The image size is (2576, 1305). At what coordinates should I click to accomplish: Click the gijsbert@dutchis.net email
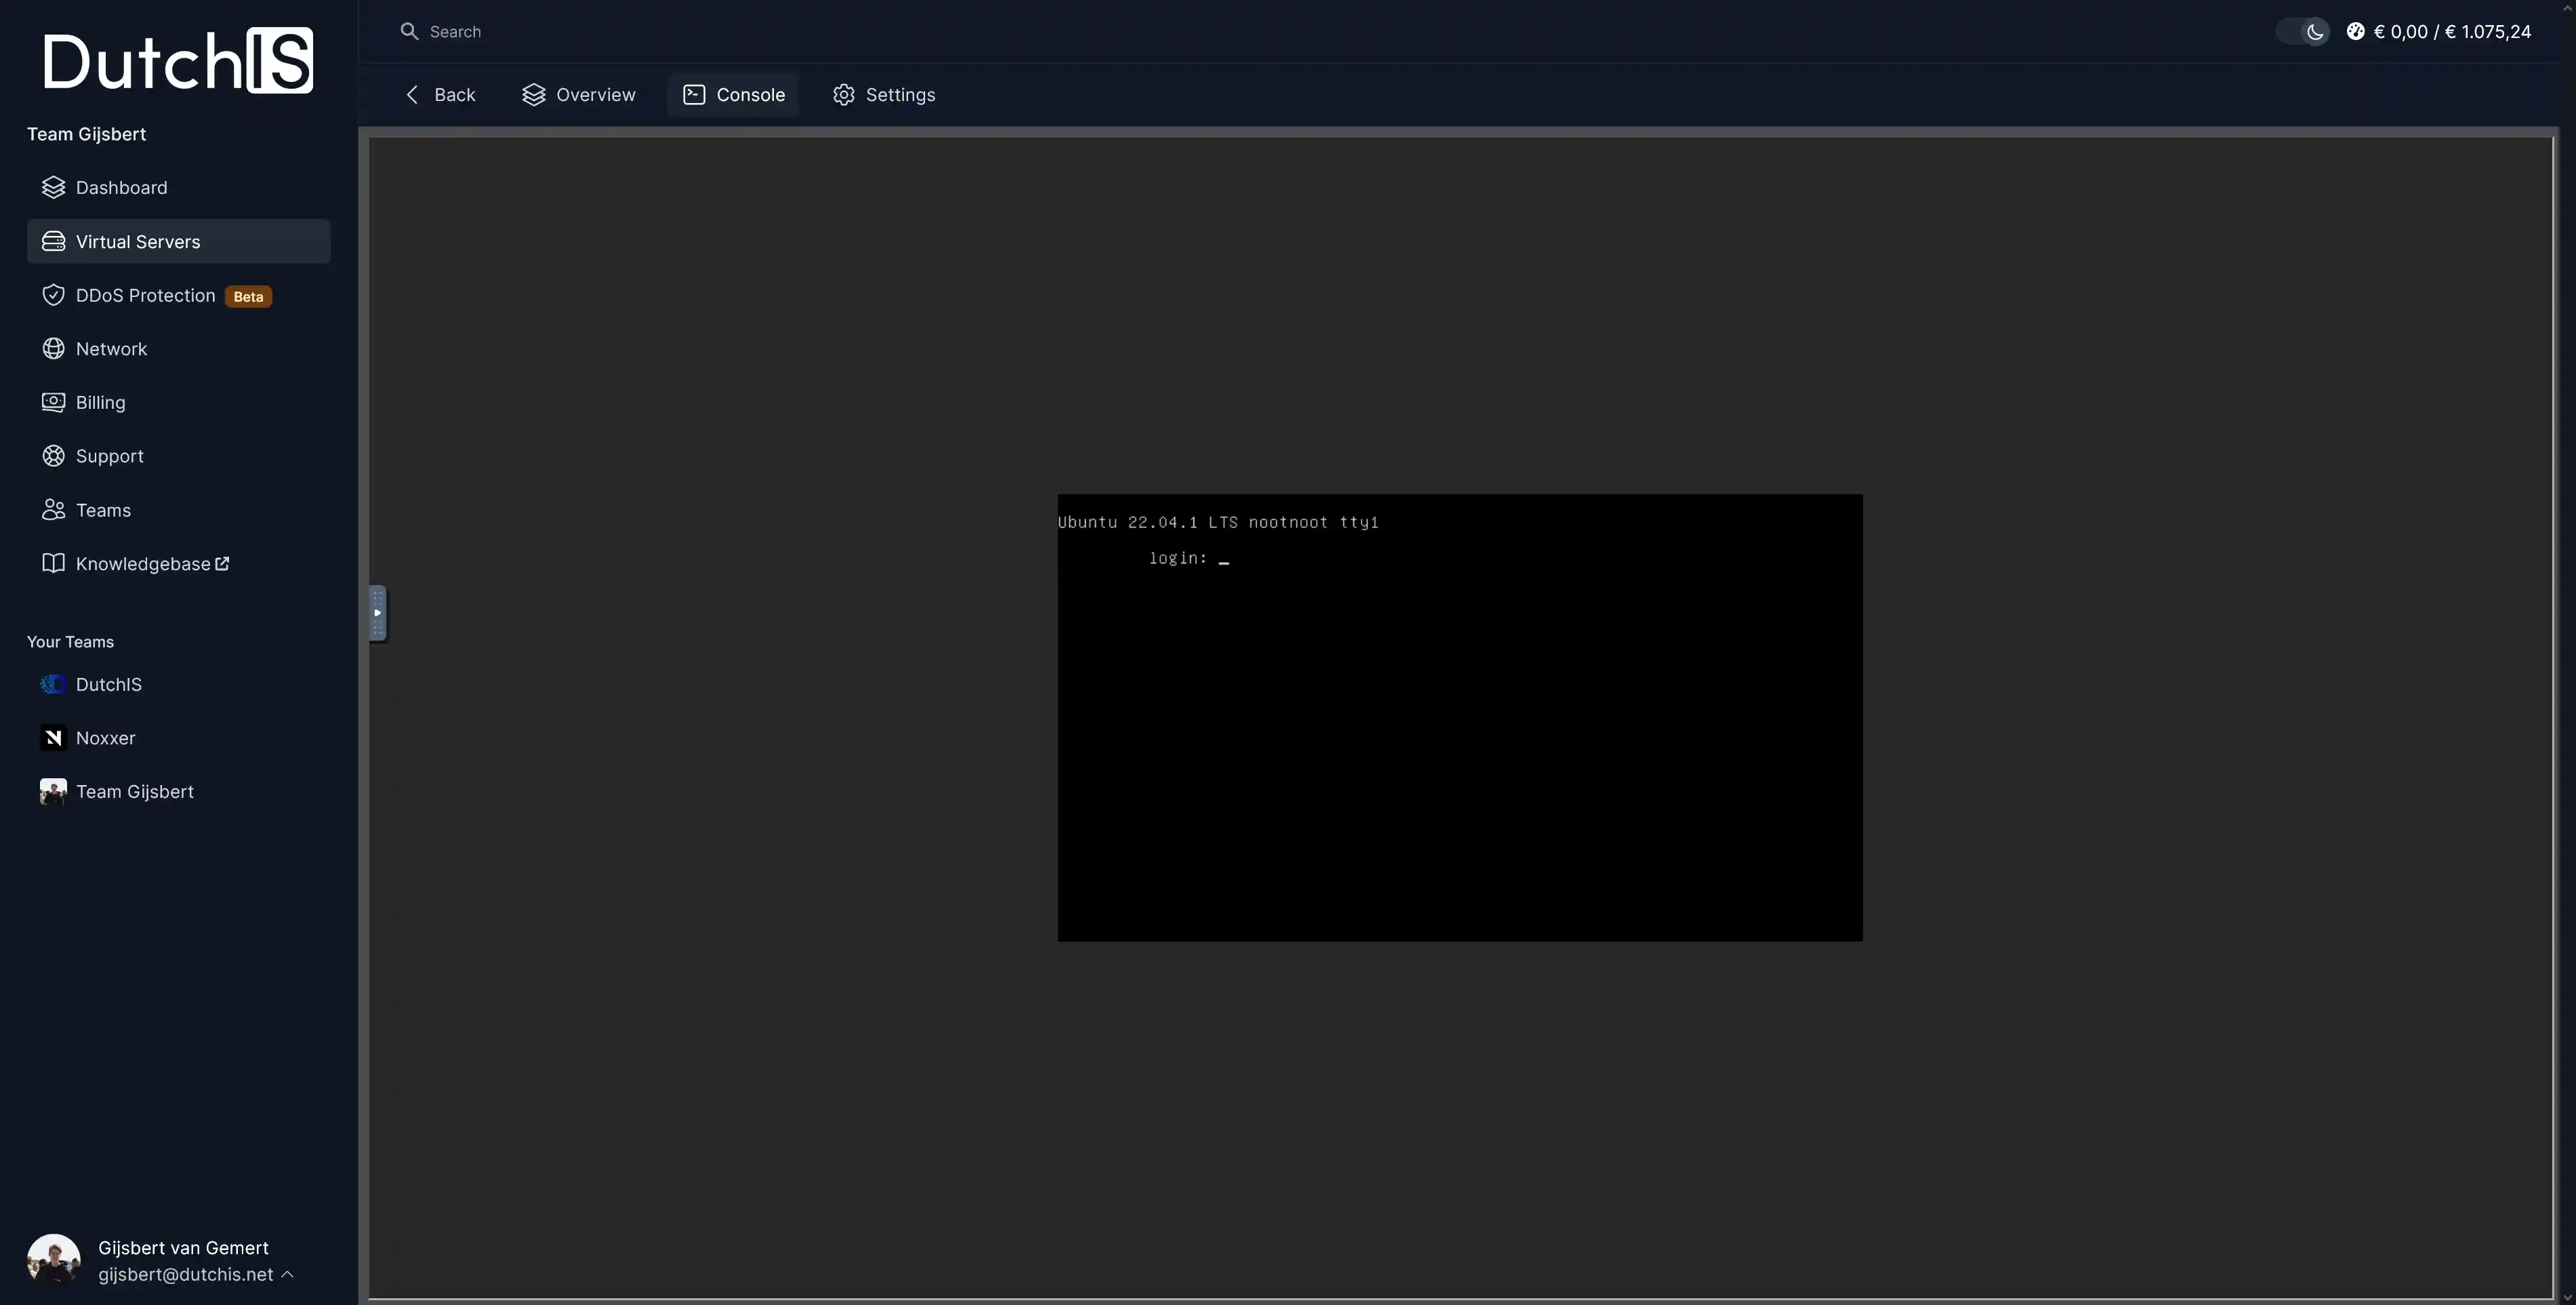click(x=185, y=1274)
